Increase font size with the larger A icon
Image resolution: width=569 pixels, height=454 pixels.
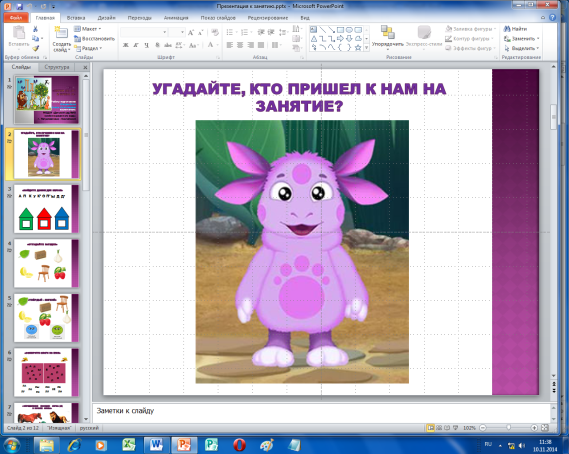point(191,33)
